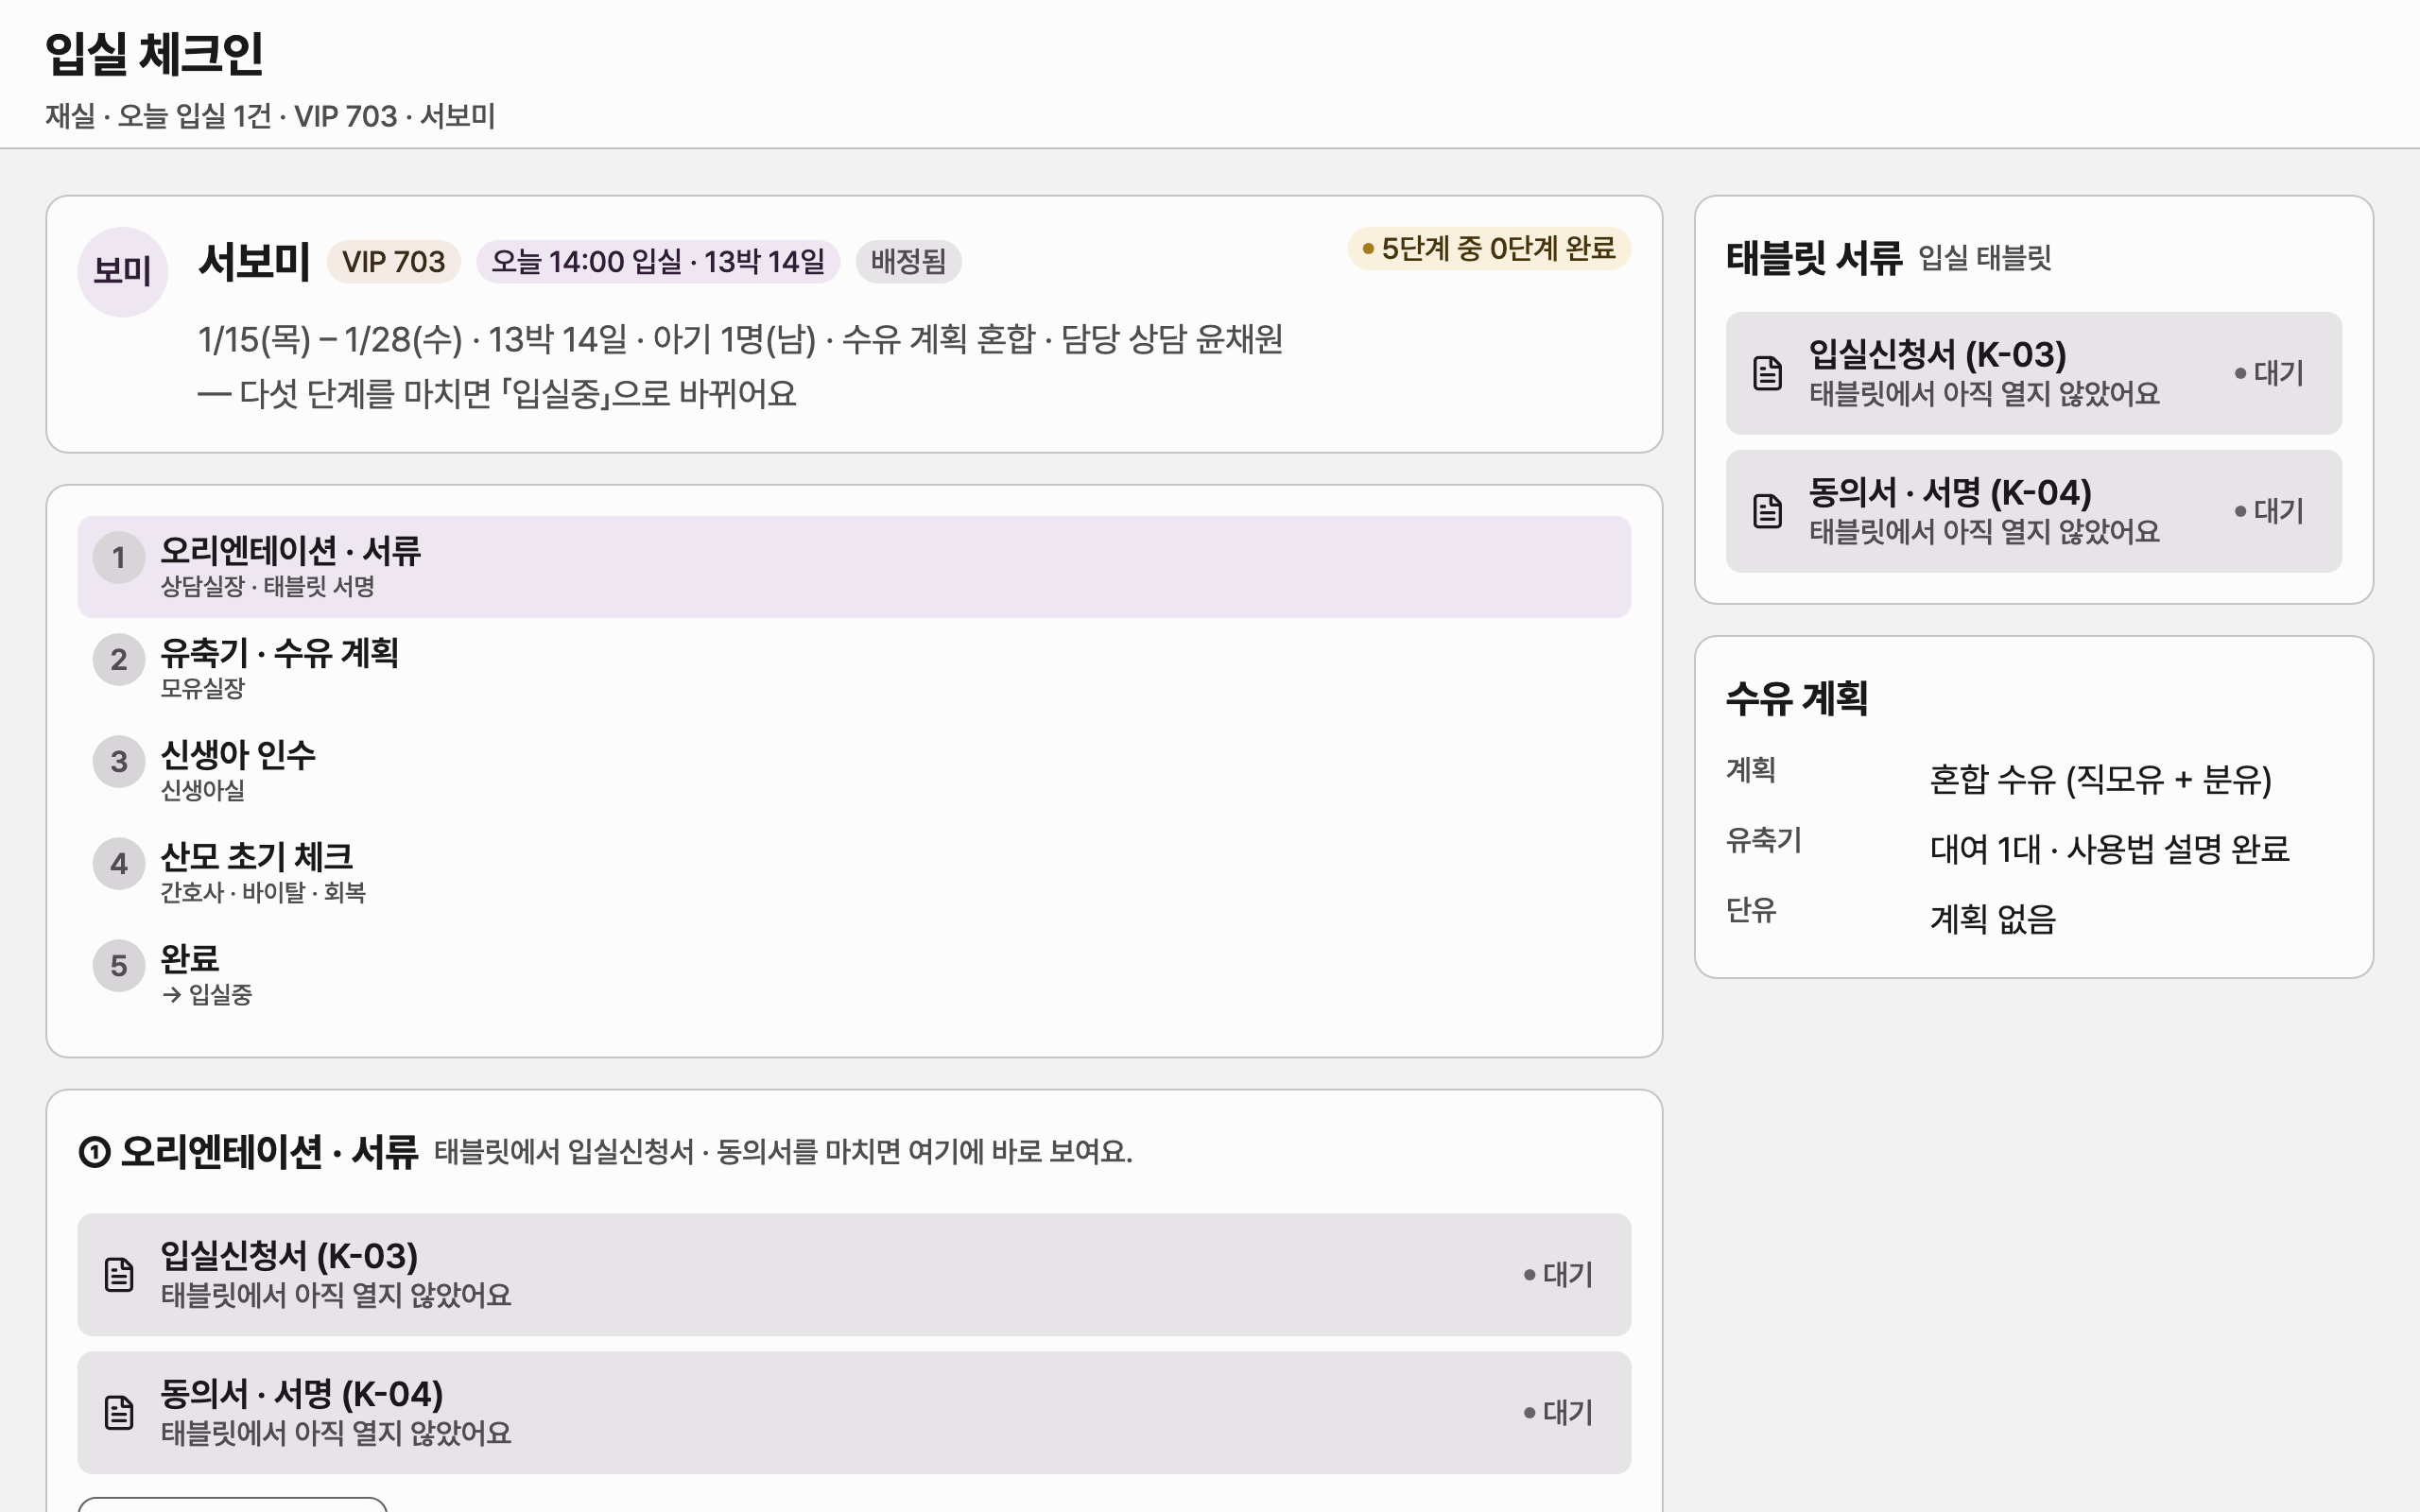Click document icon of 동의서·서명 in 오리엔테이션 section
This screenshot has width=2420, height=1512.
tap(119, 1413)
